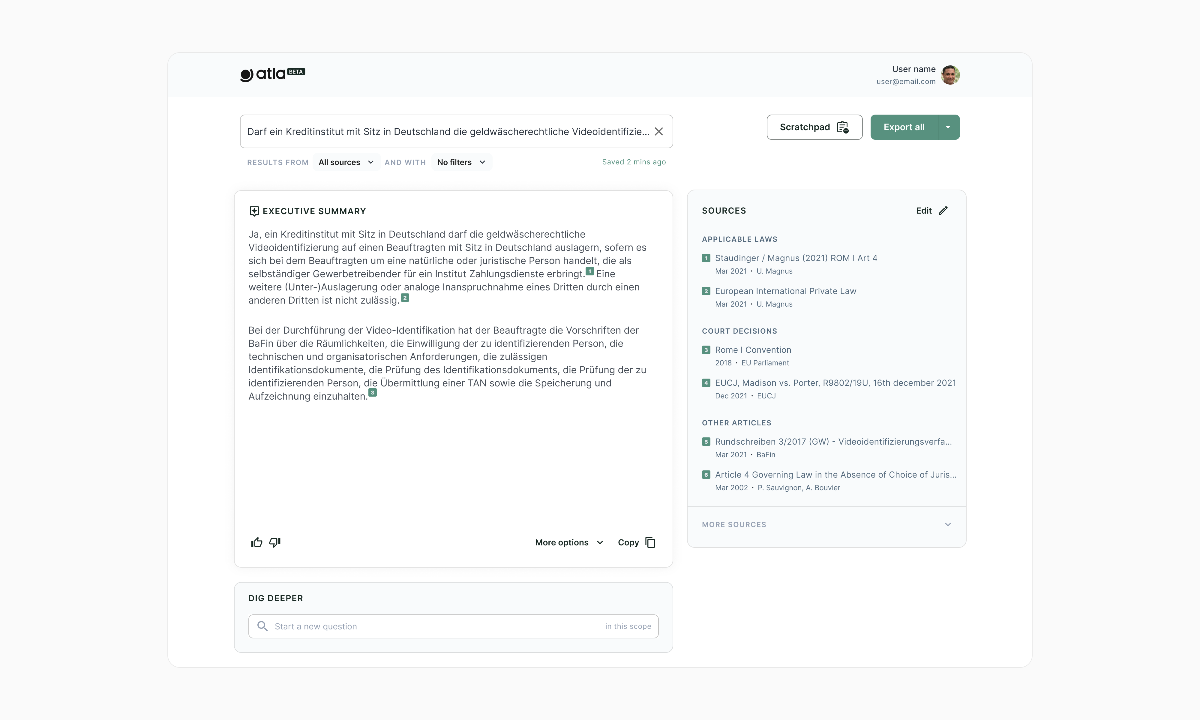Click the thumbs up icon
Viewport: 1200px width, 720px height.
[256, 542]
